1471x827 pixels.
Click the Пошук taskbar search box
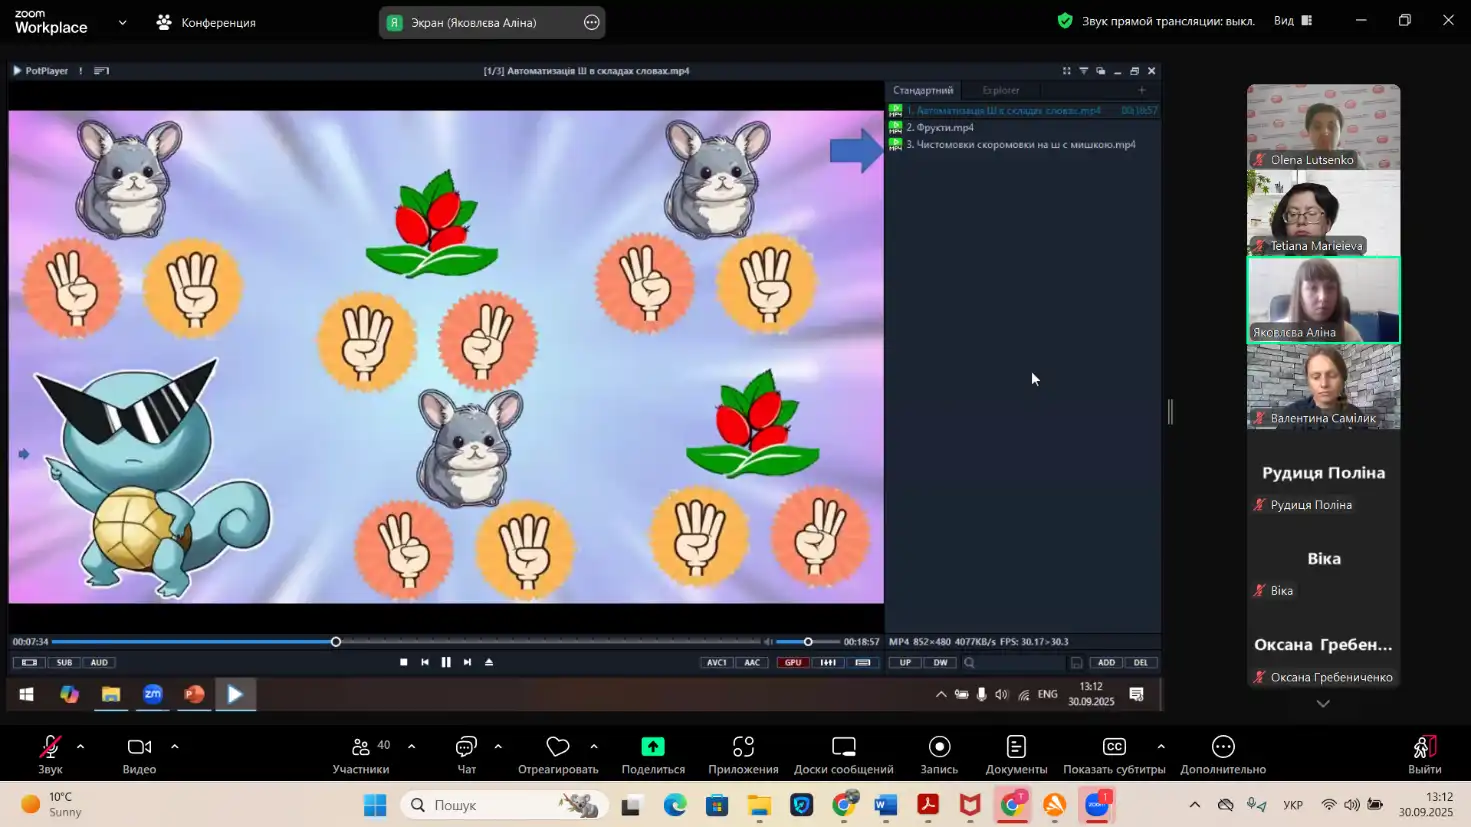pos(505,805)
